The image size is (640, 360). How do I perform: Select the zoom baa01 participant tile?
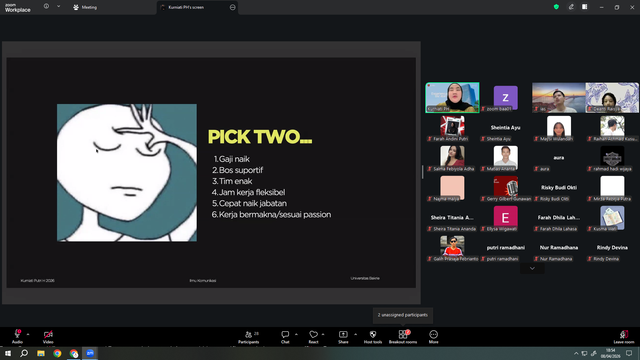pyautogui.click(x=505, y=98)
